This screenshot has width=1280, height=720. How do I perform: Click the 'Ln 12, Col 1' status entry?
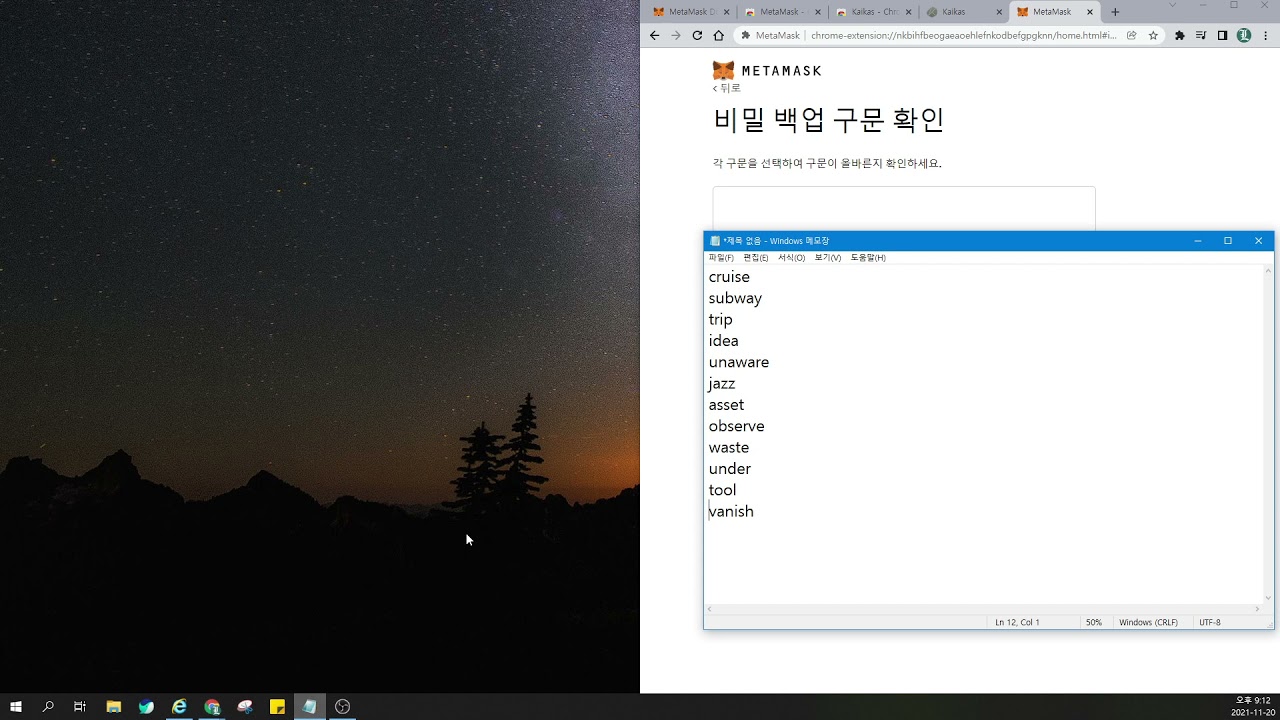pyautogui.click(x=1017, y=622)
